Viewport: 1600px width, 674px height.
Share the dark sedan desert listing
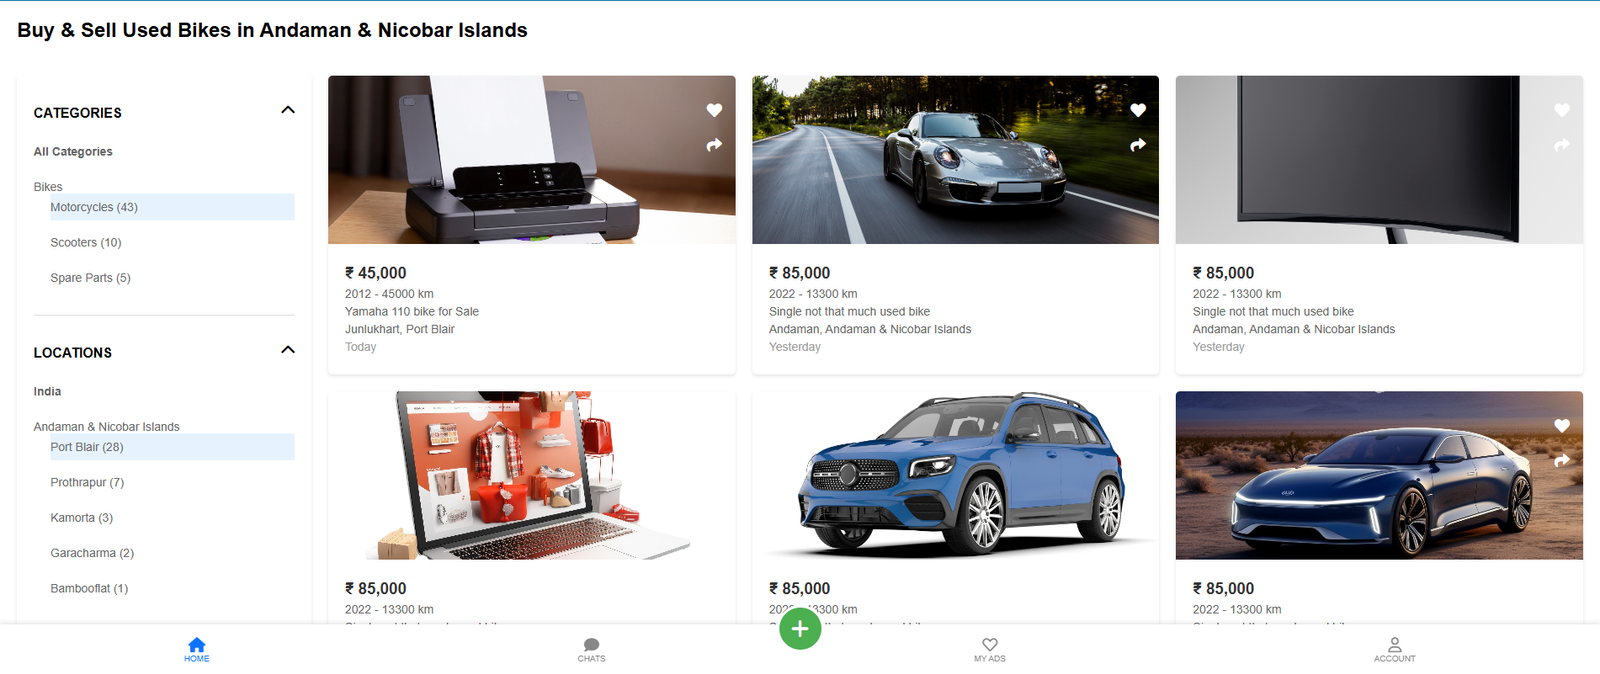coord(1562,461)
